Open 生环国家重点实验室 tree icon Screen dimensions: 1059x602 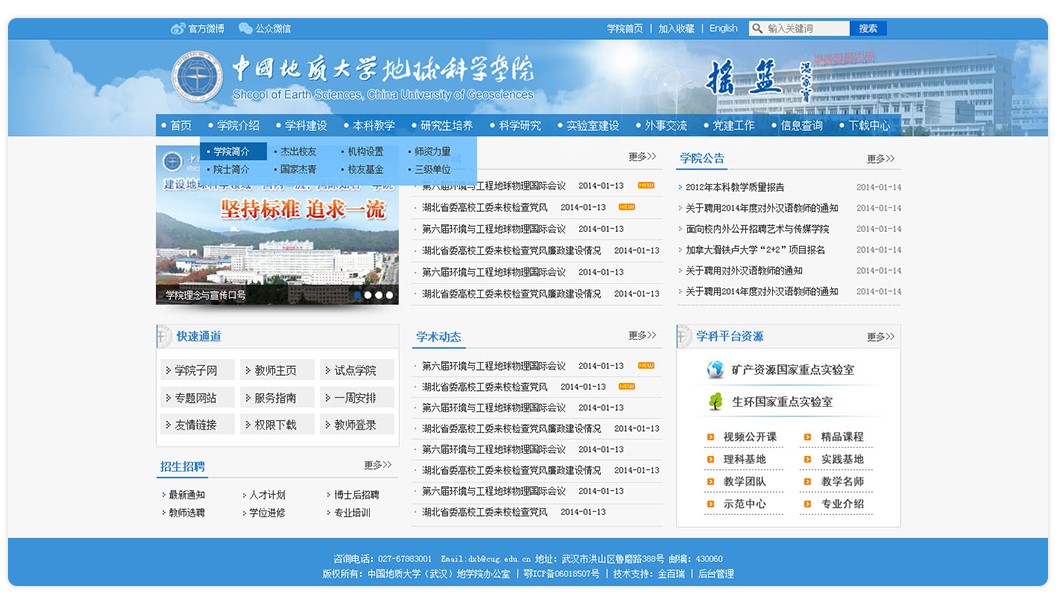point(715,401)
